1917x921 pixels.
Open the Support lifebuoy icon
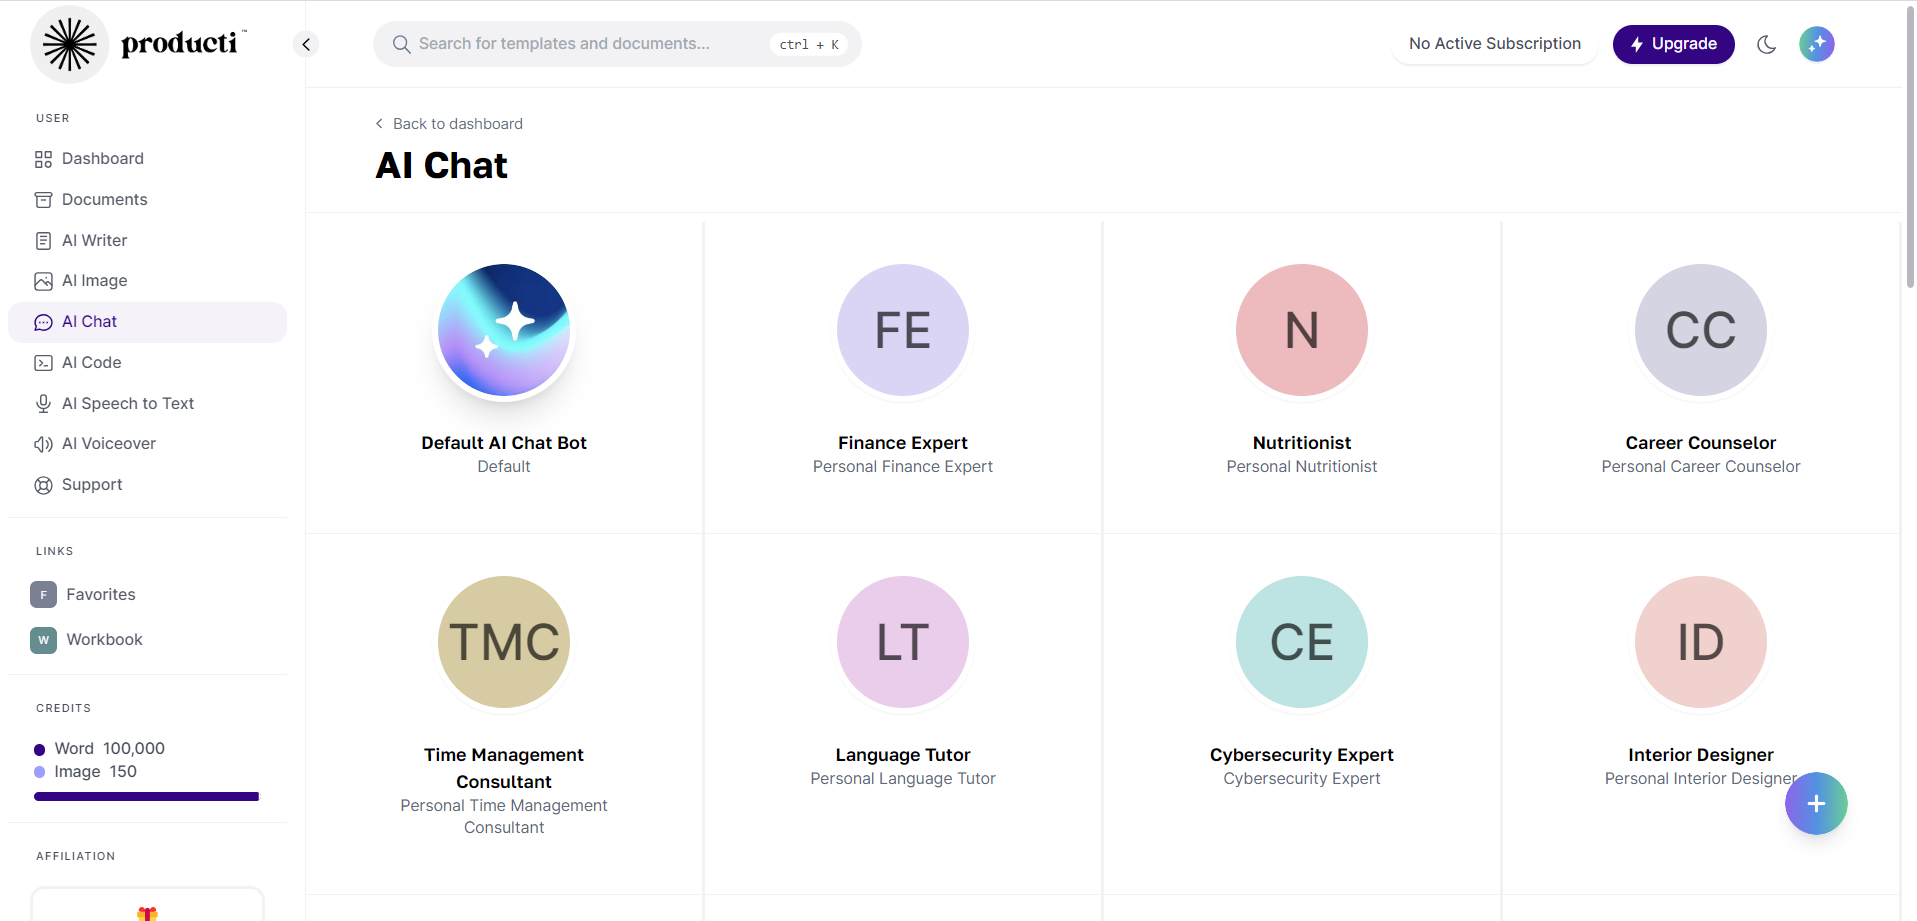(43, 485)
